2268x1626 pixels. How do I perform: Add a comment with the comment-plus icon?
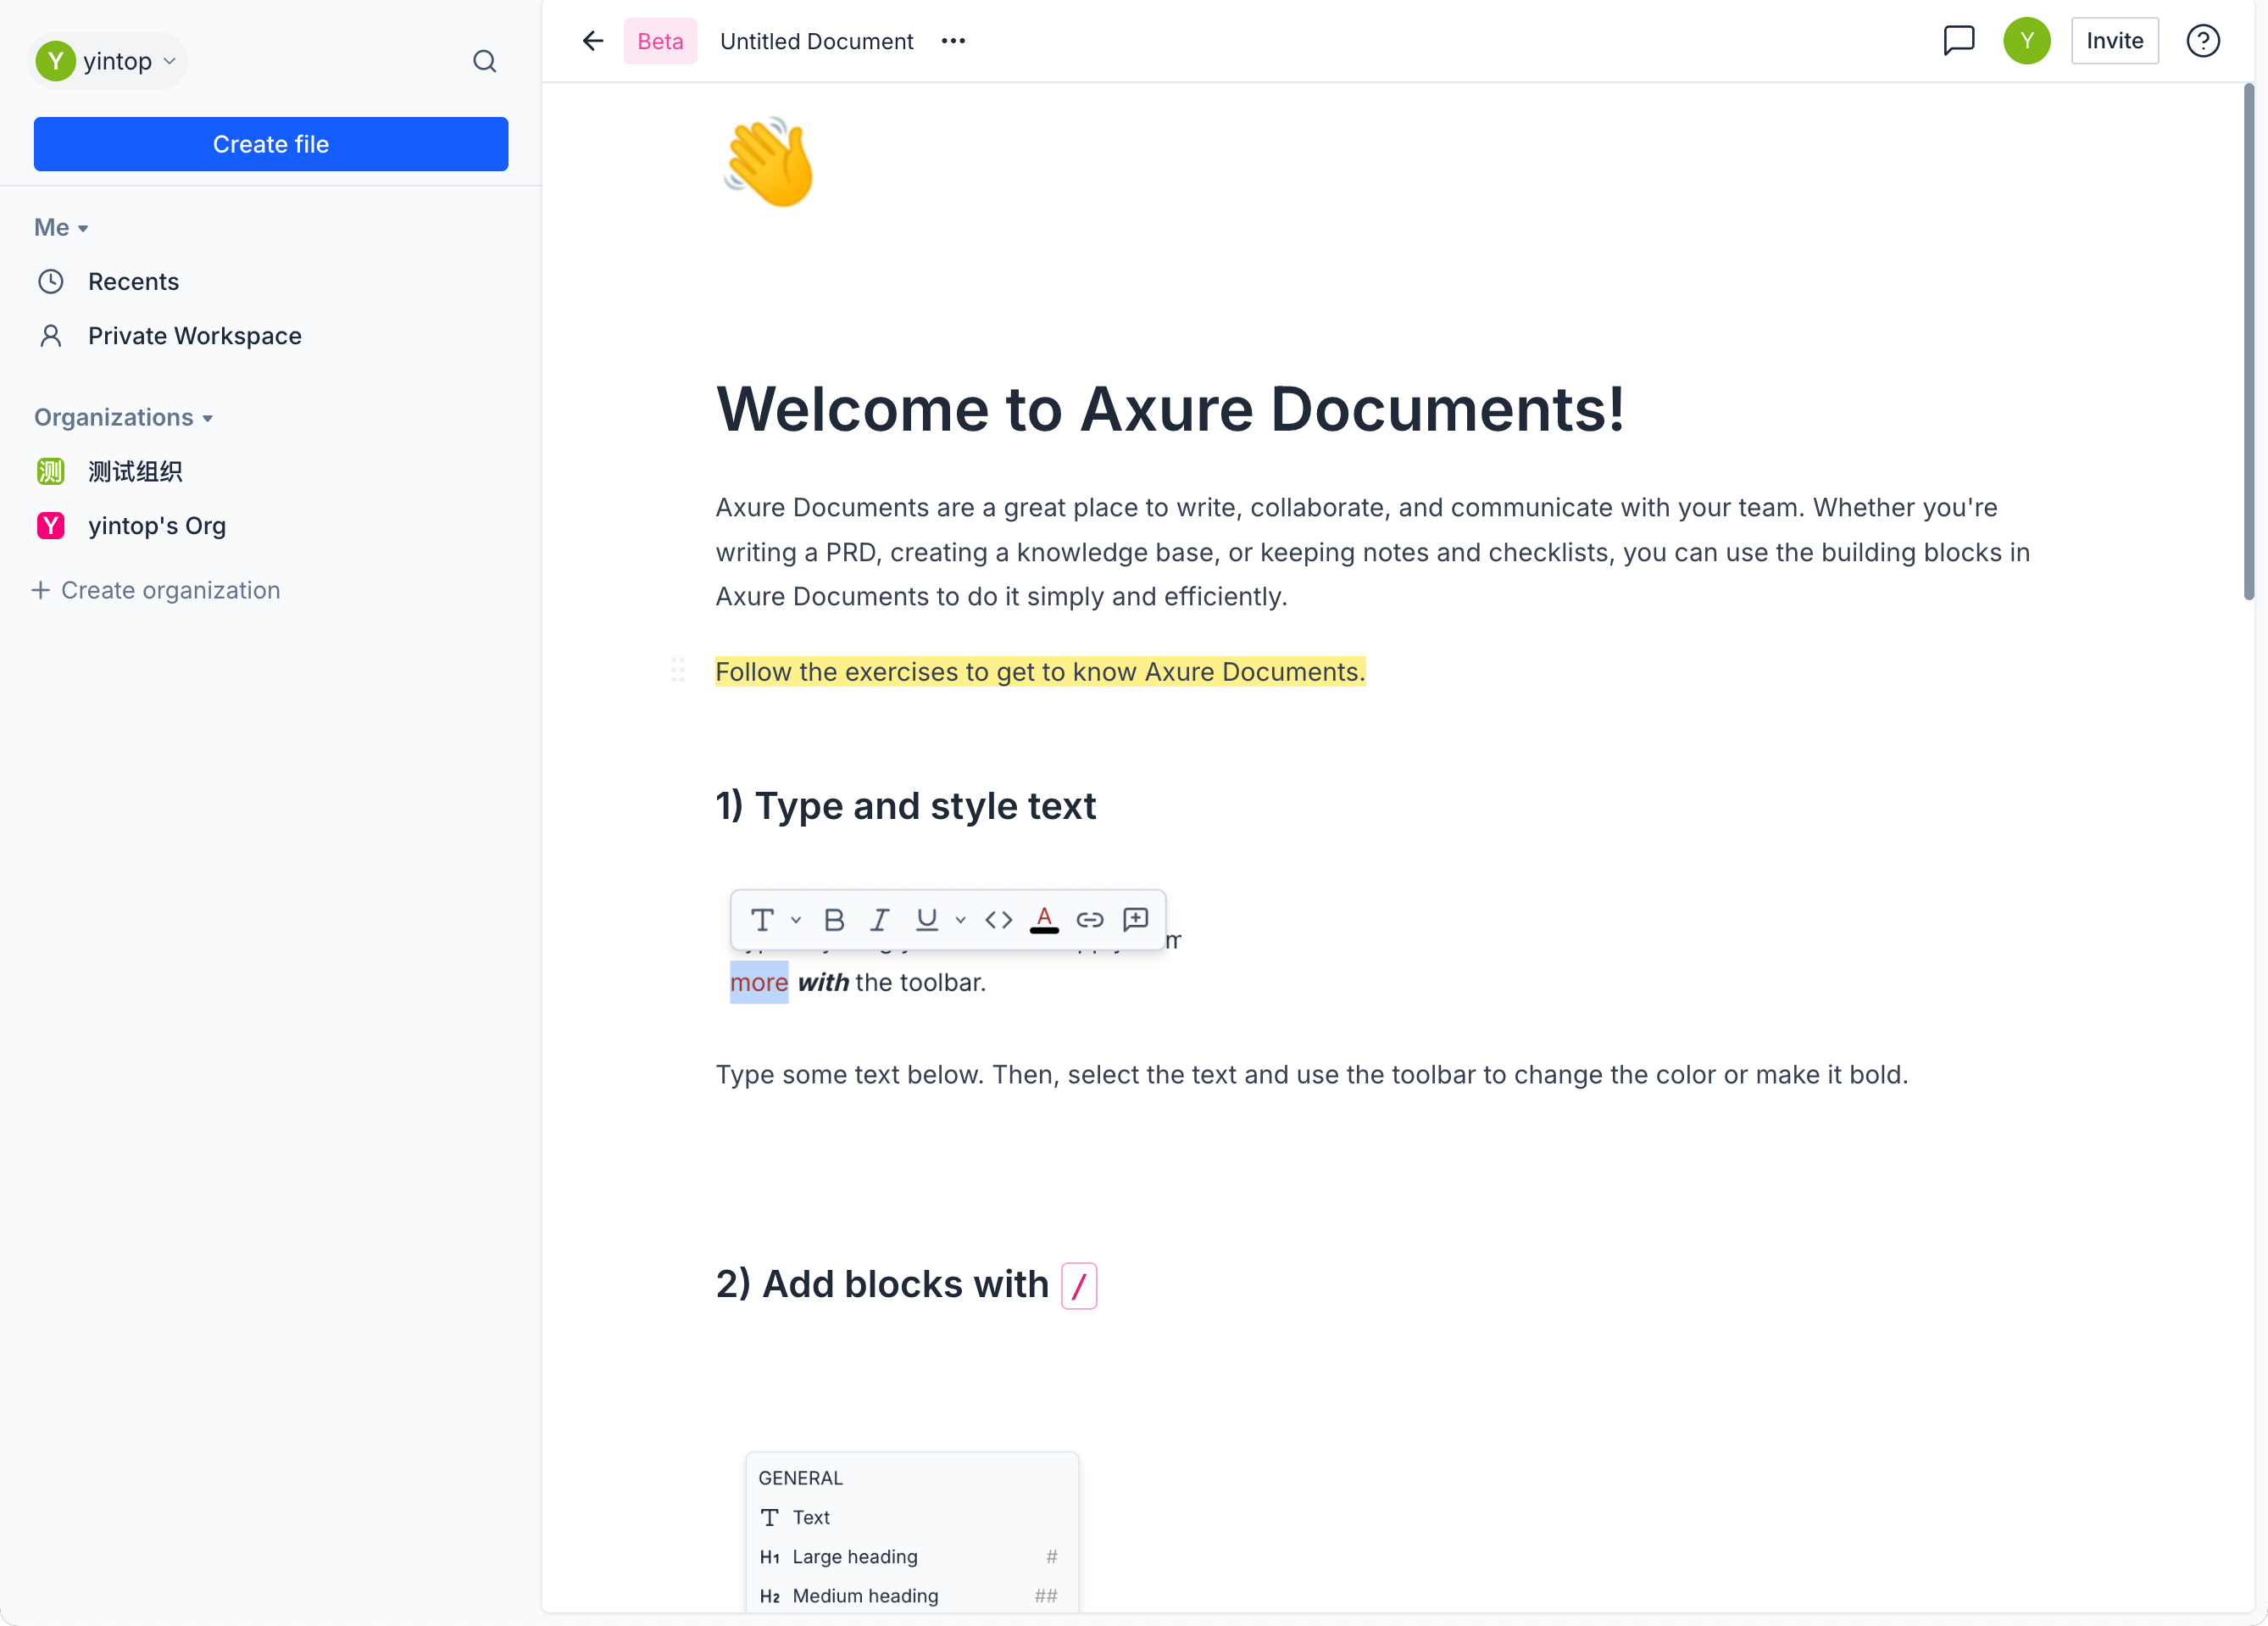pyautogui.click(x=1135, y=919)
